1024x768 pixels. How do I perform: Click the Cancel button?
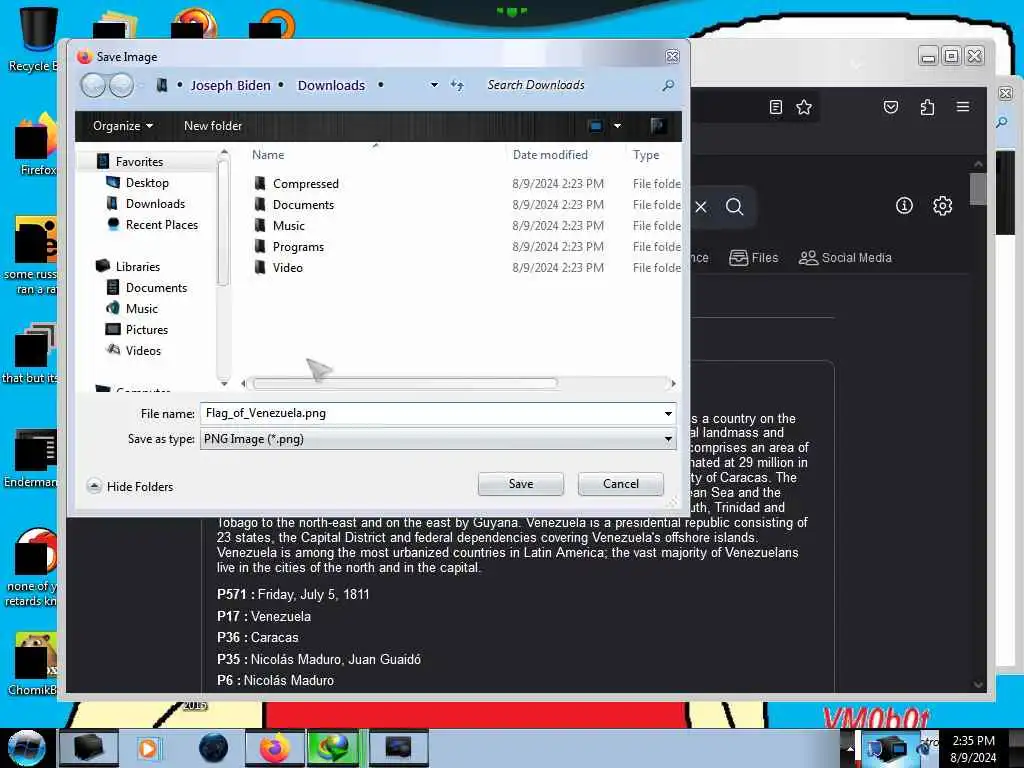coord(620,484)
